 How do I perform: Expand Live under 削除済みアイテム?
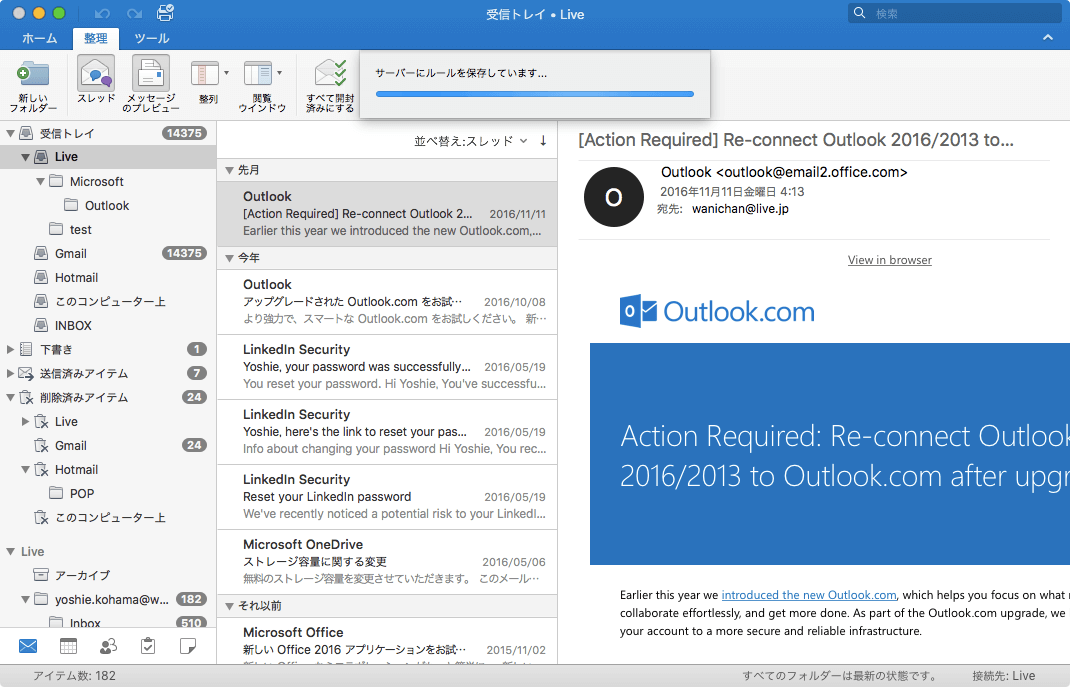tap(25, 422)
